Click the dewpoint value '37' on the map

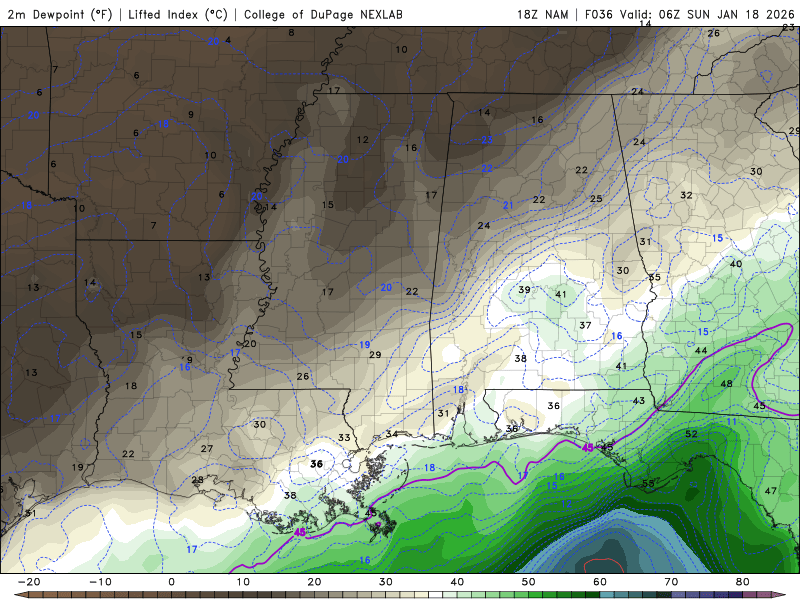tap(585, 325)
